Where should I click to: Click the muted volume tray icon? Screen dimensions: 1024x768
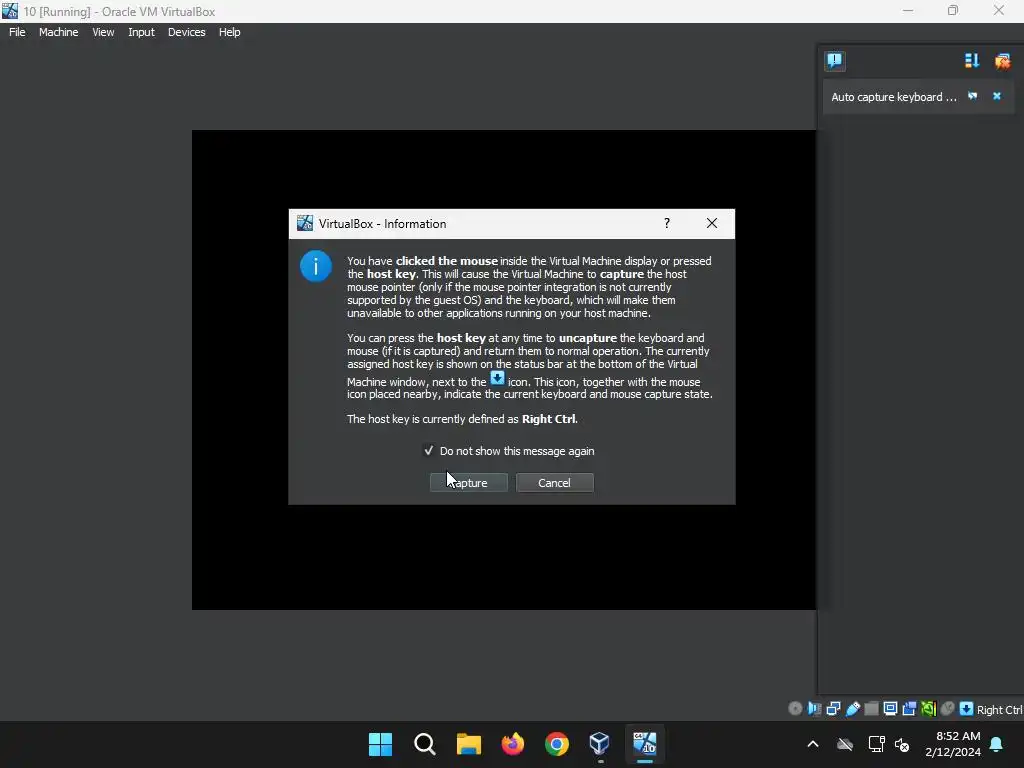902,744
